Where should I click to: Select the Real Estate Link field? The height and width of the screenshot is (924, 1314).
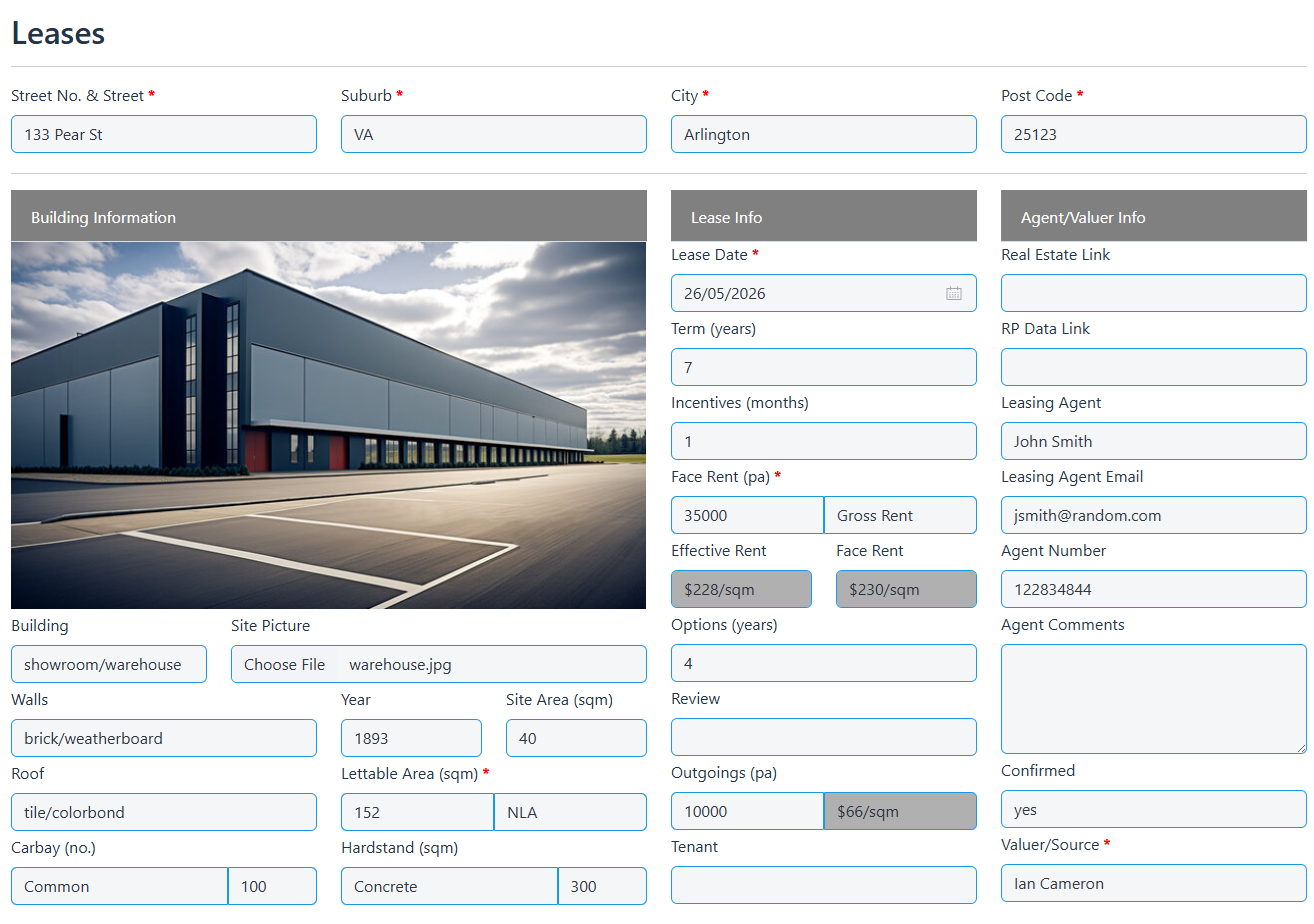pos(1154,293)
